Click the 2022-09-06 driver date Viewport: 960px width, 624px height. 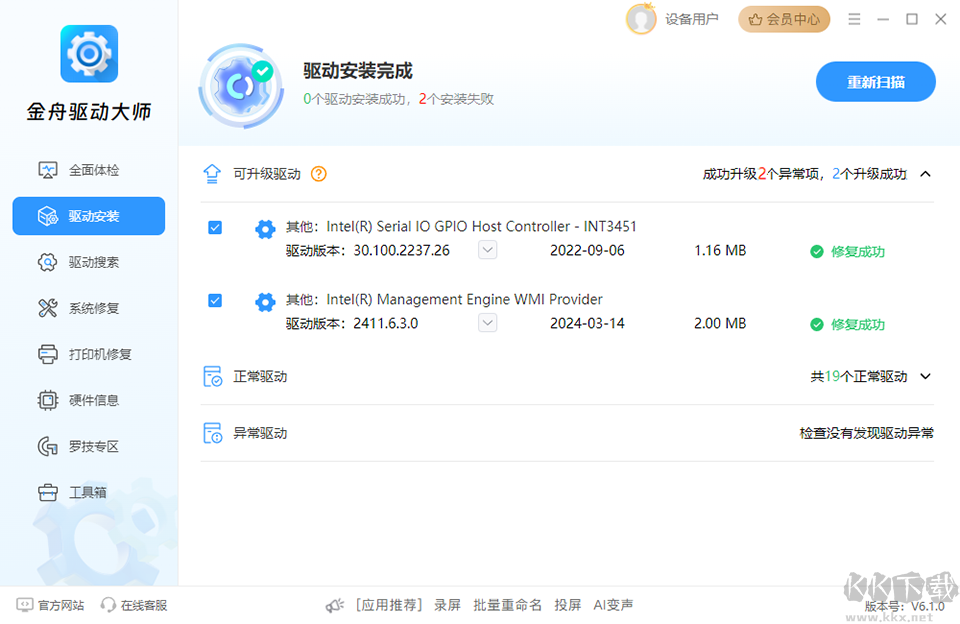(587, 250)
